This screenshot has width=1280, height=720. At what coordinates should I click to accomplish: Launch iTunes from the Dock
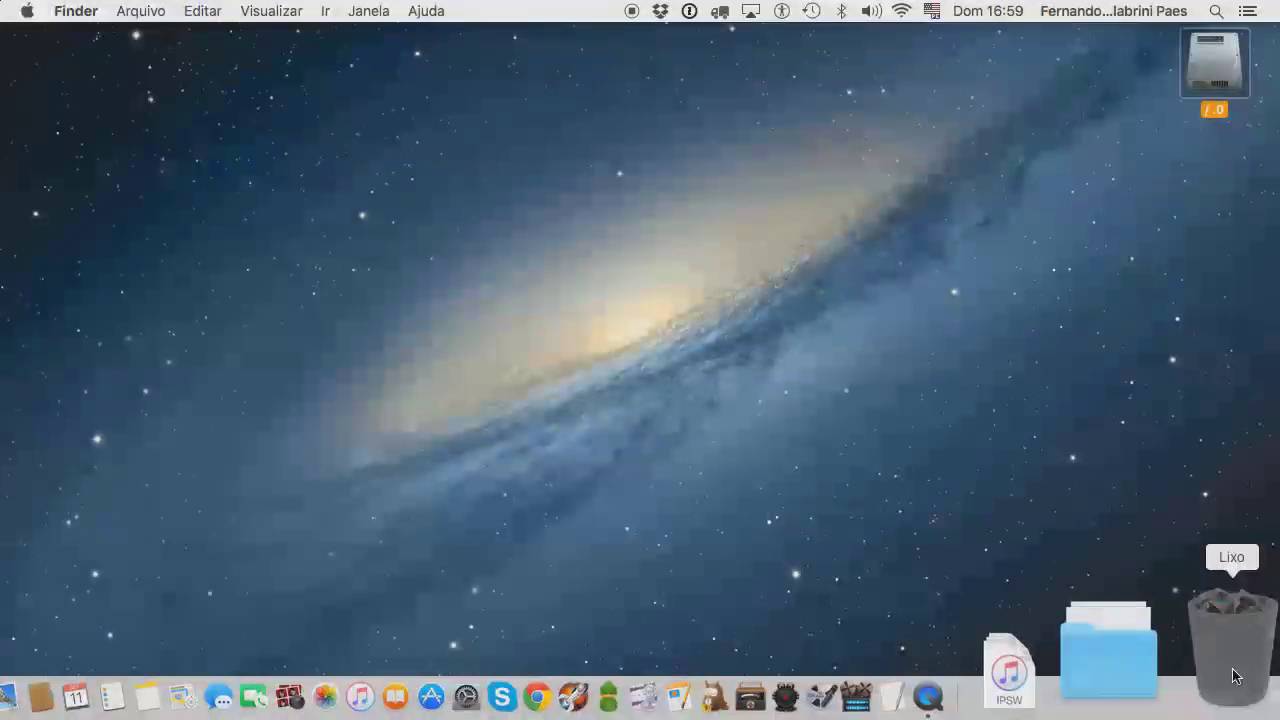360,697
